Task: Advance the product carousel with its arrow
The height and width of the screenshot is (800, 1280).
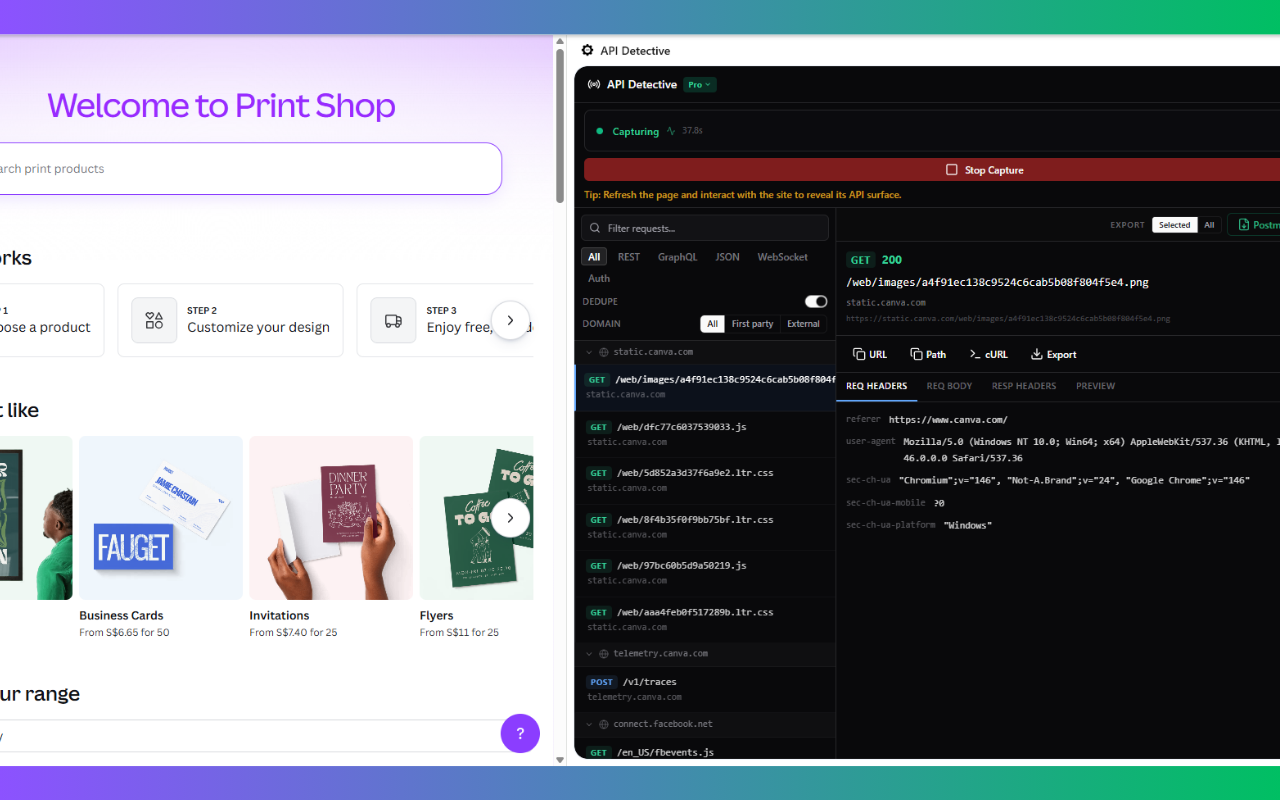Action: point(510,518)
